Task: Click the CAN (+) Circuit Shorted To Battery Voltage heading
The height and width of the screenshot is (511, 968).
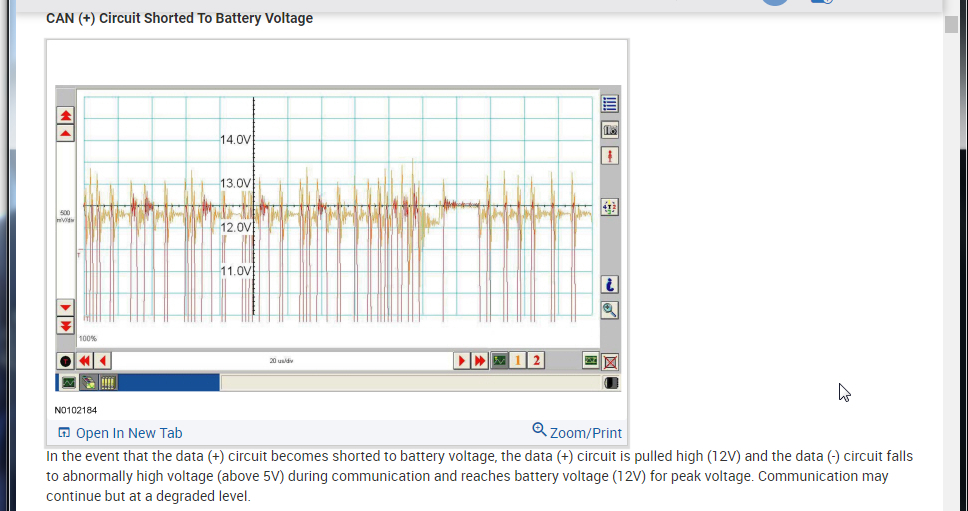Action: [x=180, y=19]
